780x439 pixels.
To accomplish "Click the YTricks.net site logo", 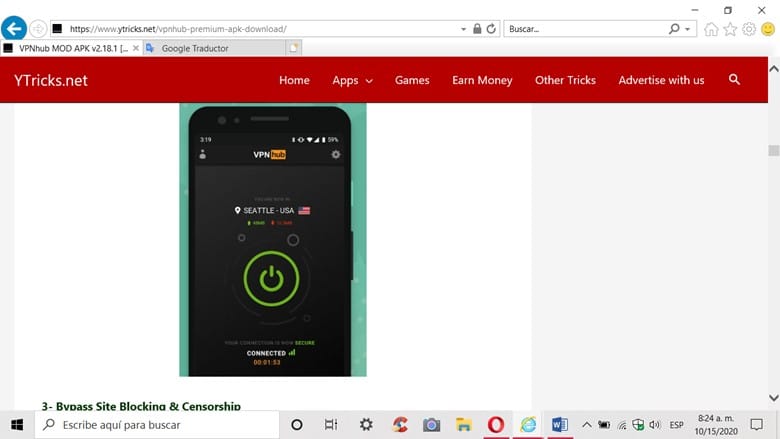I will [x=51, y=81].
